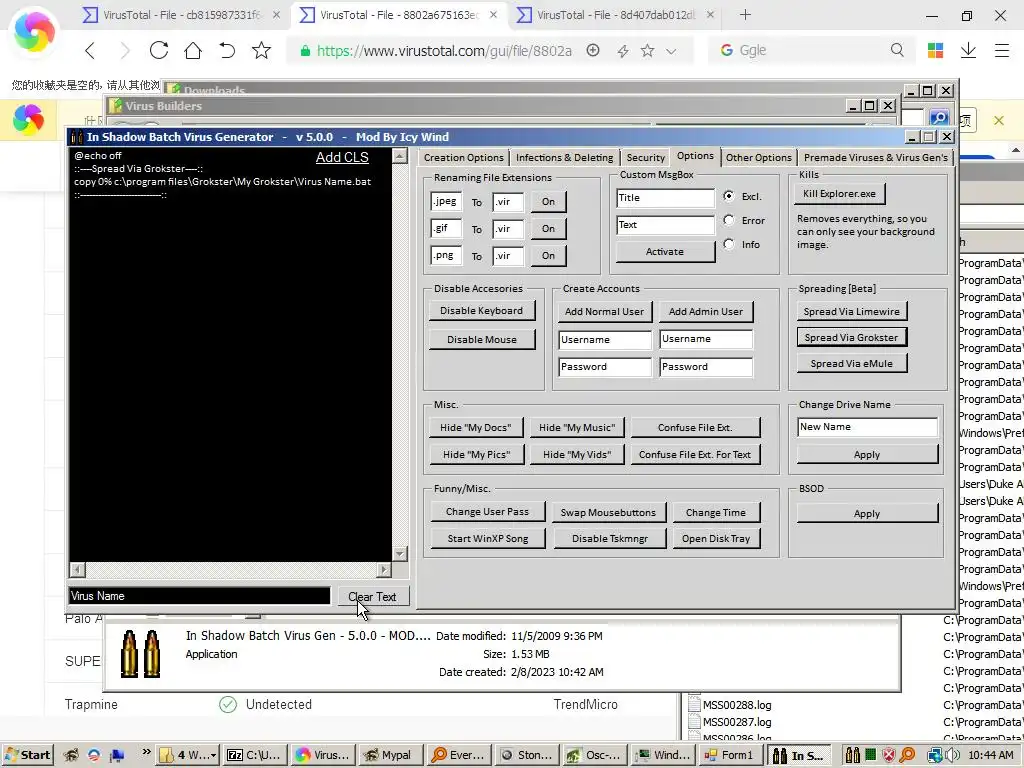The width and height of the screenshot is (1024, 768).
Task: Click the lightning bolt icon in address bar
Action: click(622, 51)
